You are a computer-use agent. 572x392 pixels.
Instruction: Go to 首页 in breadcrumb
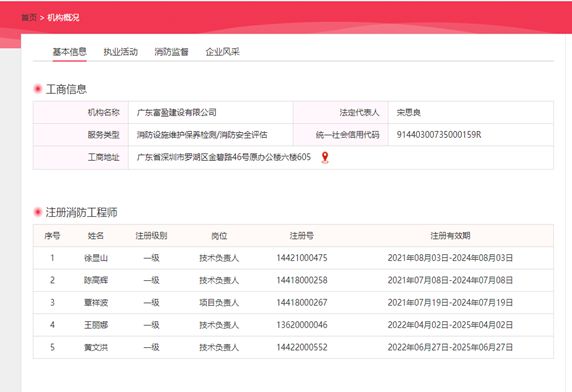[x=29, y=17]
